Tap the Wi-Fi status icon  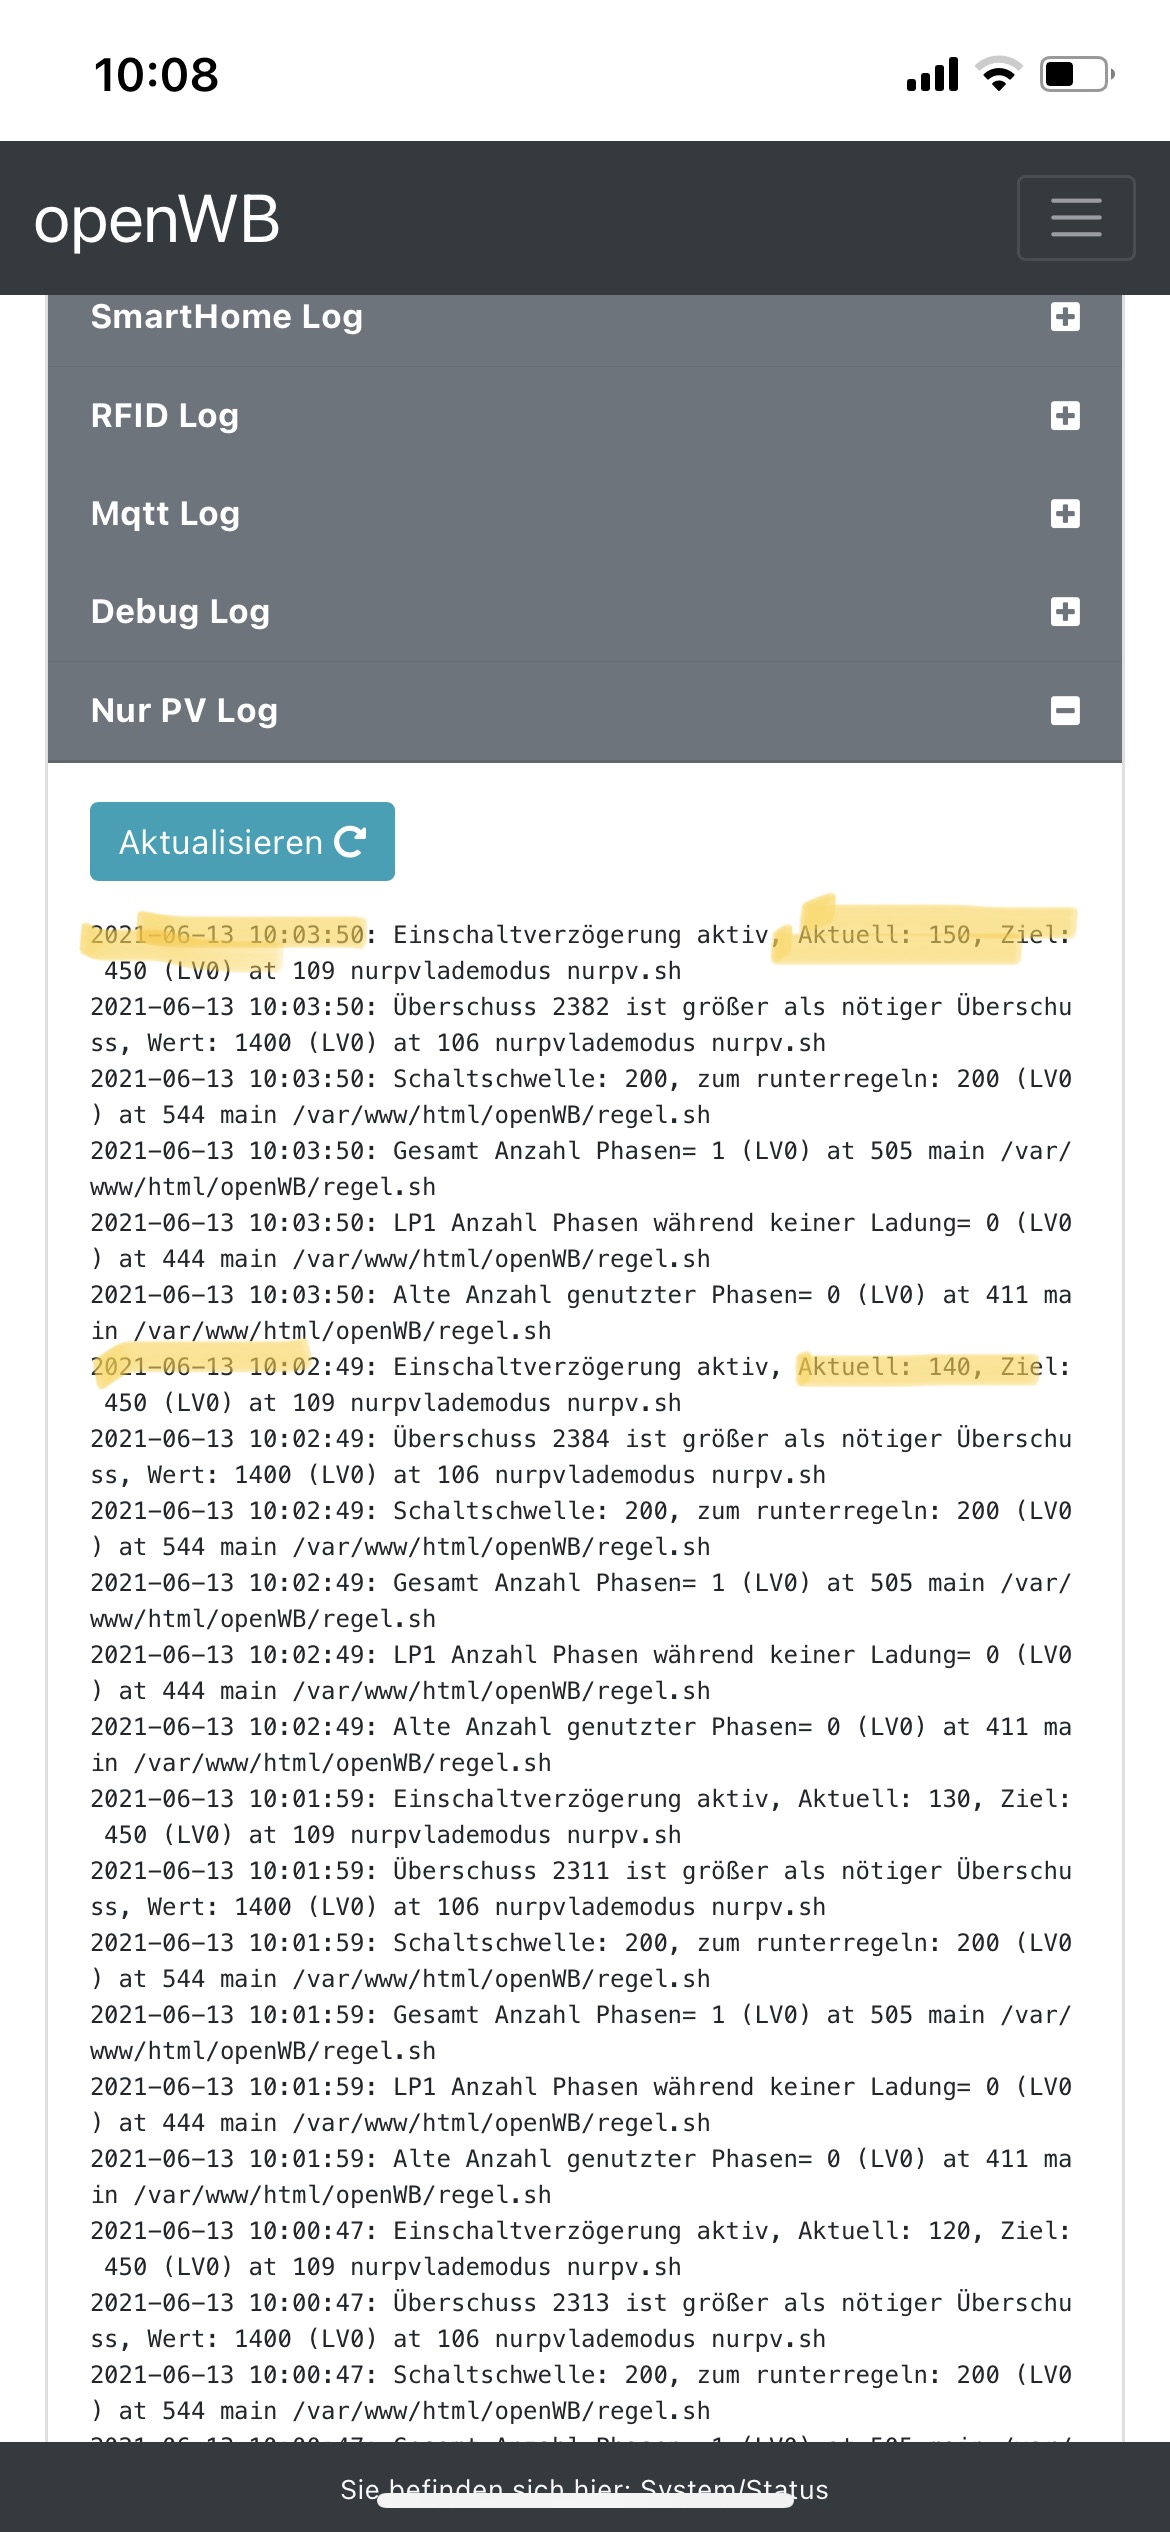tap(998, 74)
